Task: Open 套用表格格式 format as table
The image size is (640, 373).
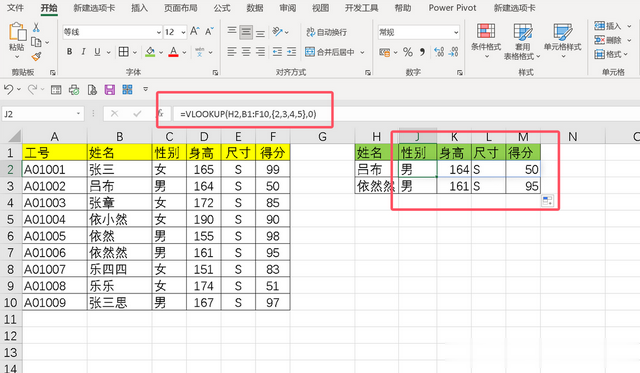Action: click(x=522, y=41)
